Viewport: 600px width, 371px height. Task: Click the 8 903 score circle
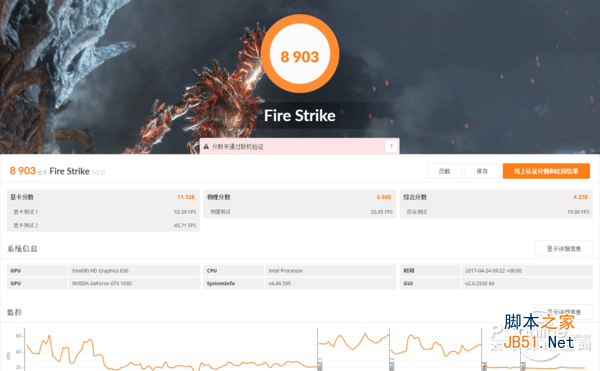click(x=300, y=54)
